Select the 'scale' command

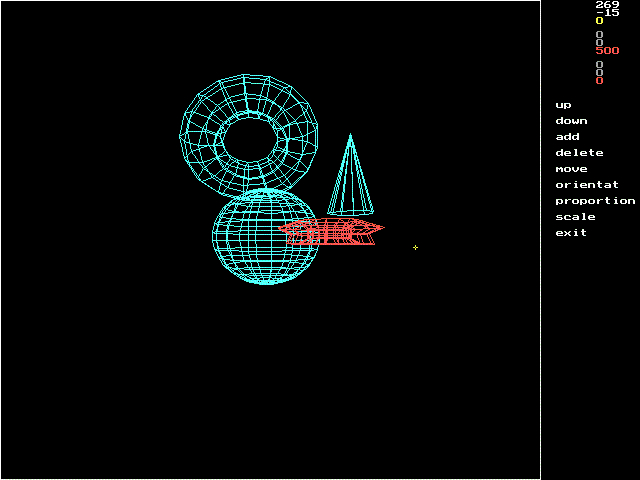click(575, 217)
